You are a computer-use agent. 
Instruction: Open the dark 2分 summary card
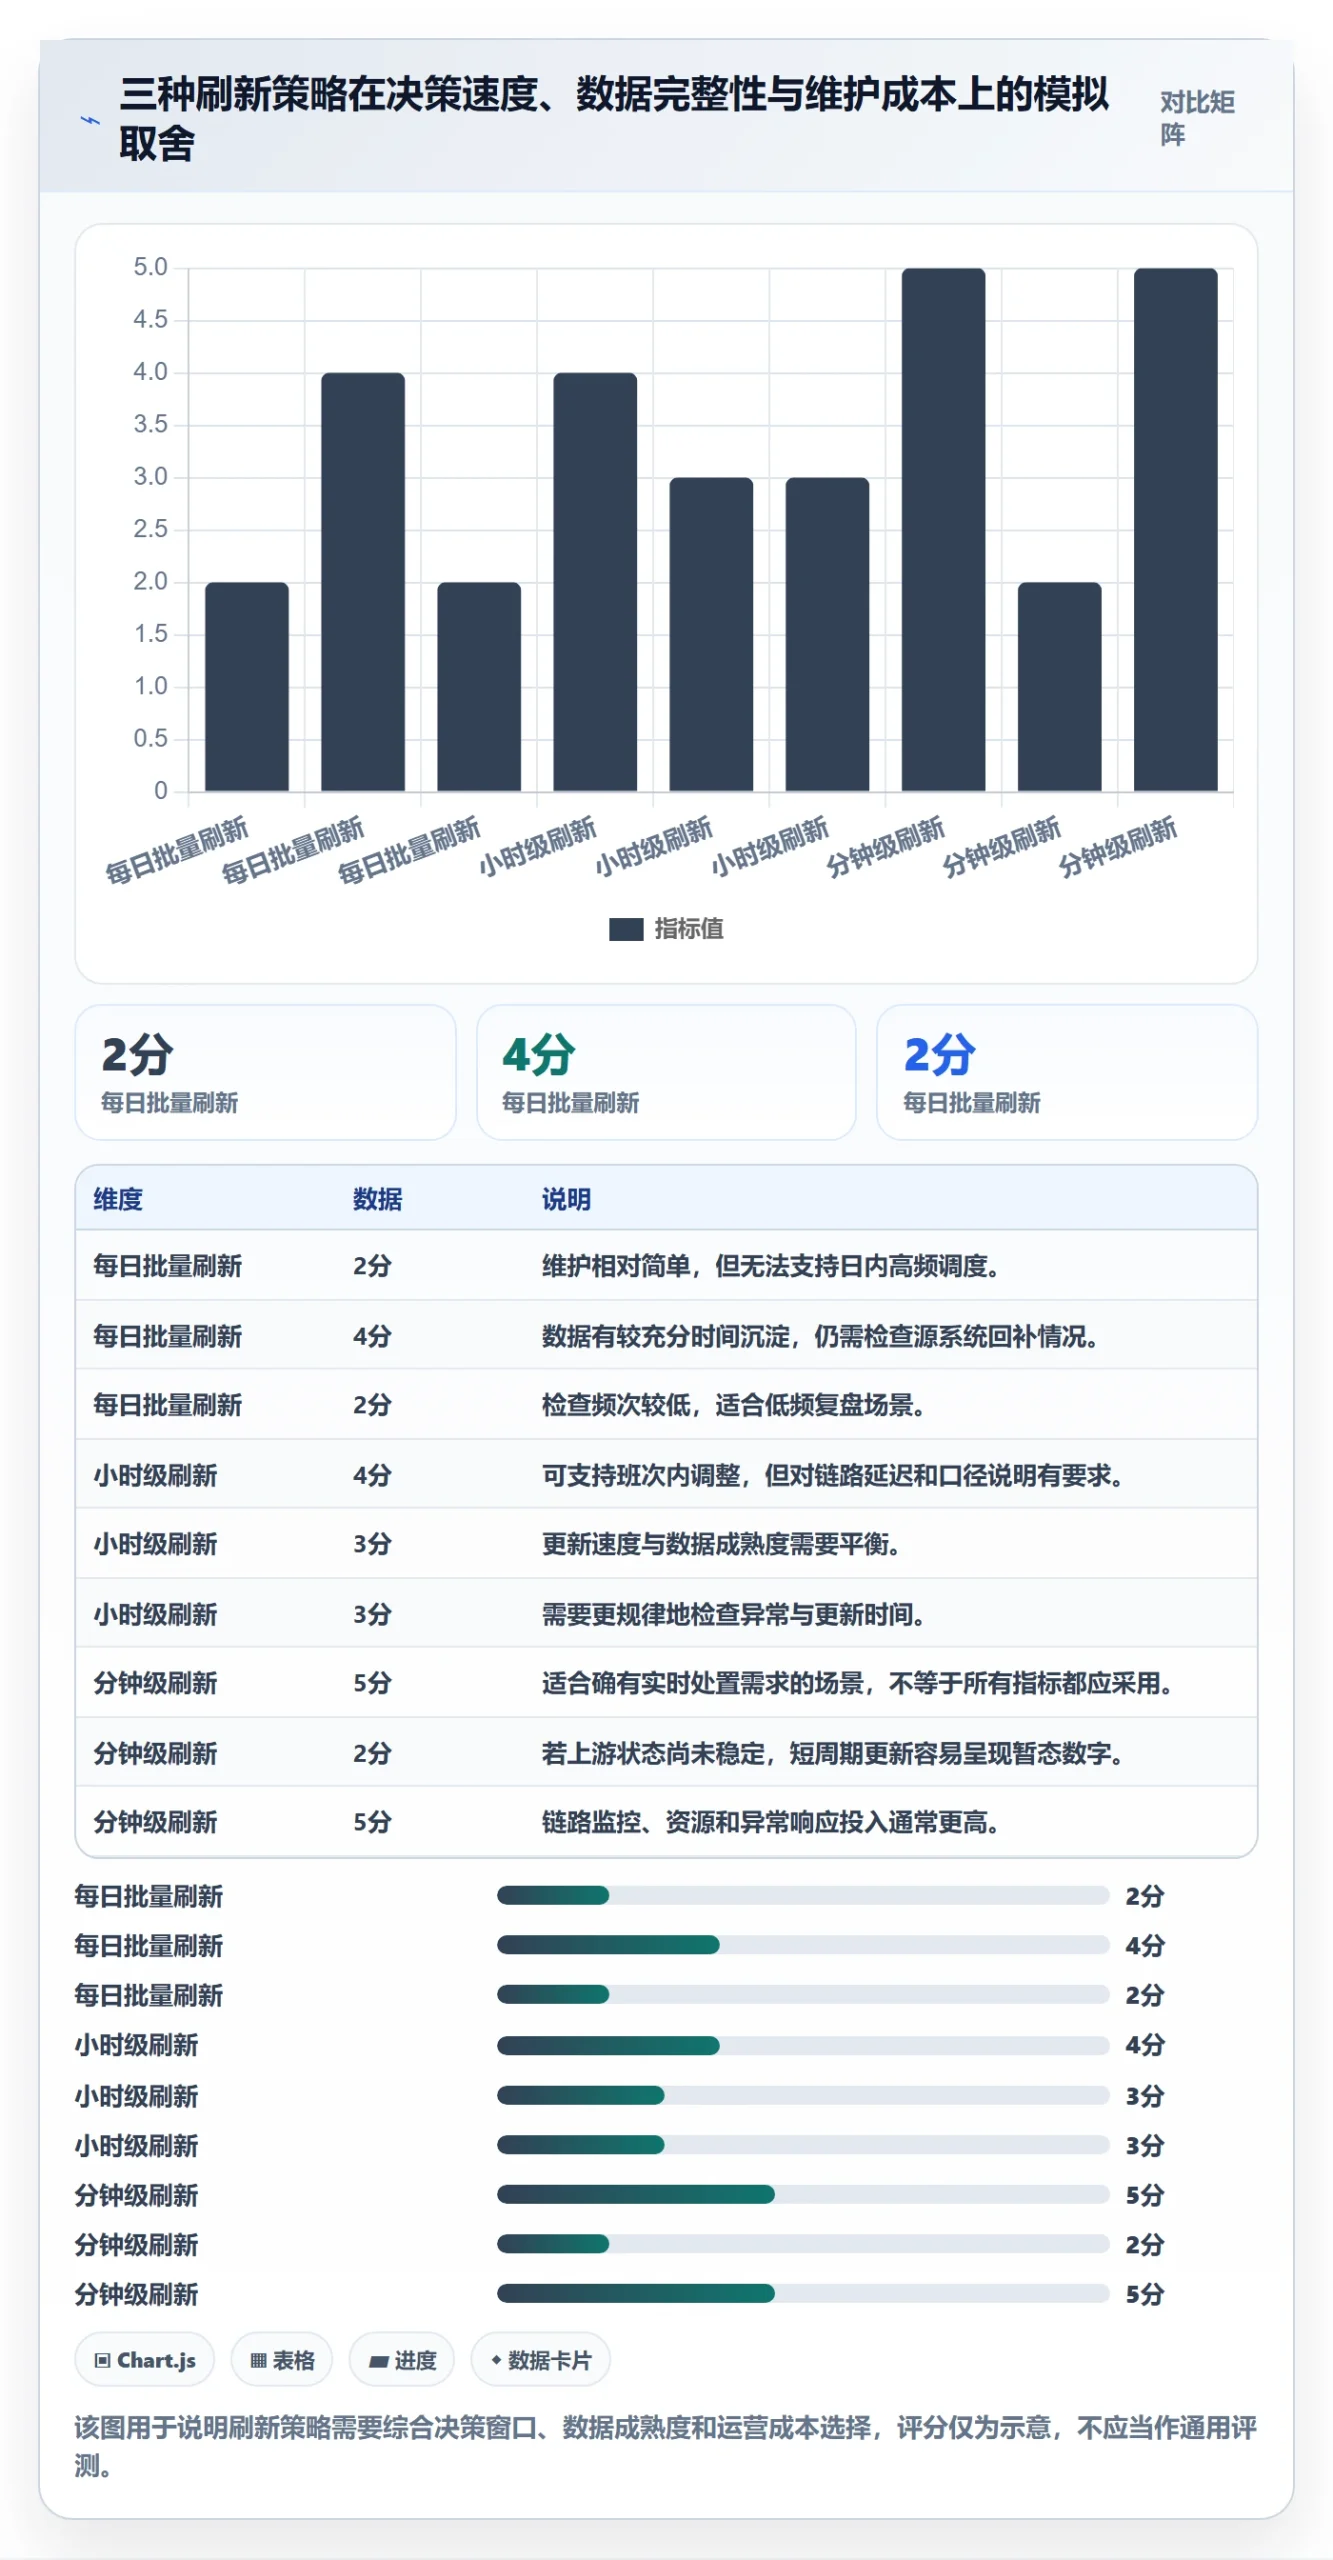click(266, 1072)
